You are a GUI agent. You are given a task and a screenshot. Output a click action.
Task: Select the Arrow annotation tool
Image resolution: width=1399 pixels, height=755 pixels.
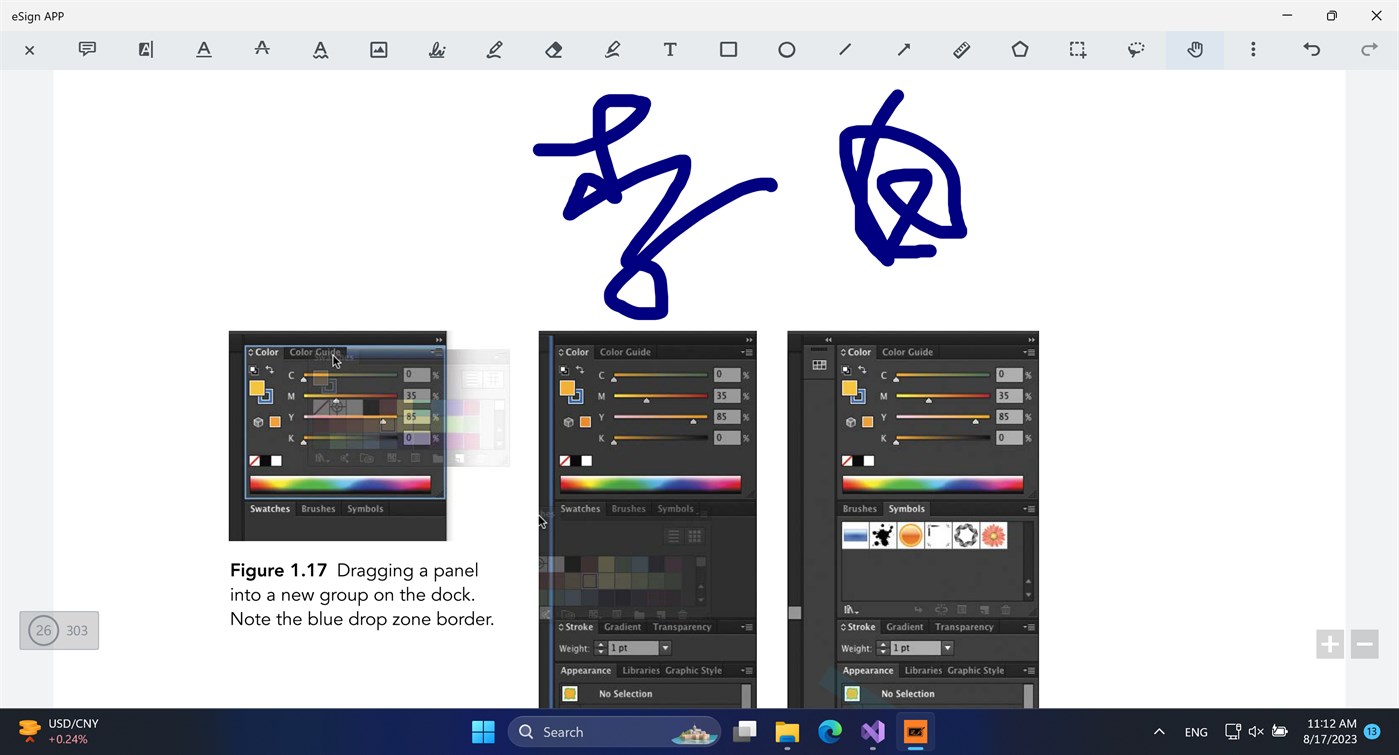(903, 49)
